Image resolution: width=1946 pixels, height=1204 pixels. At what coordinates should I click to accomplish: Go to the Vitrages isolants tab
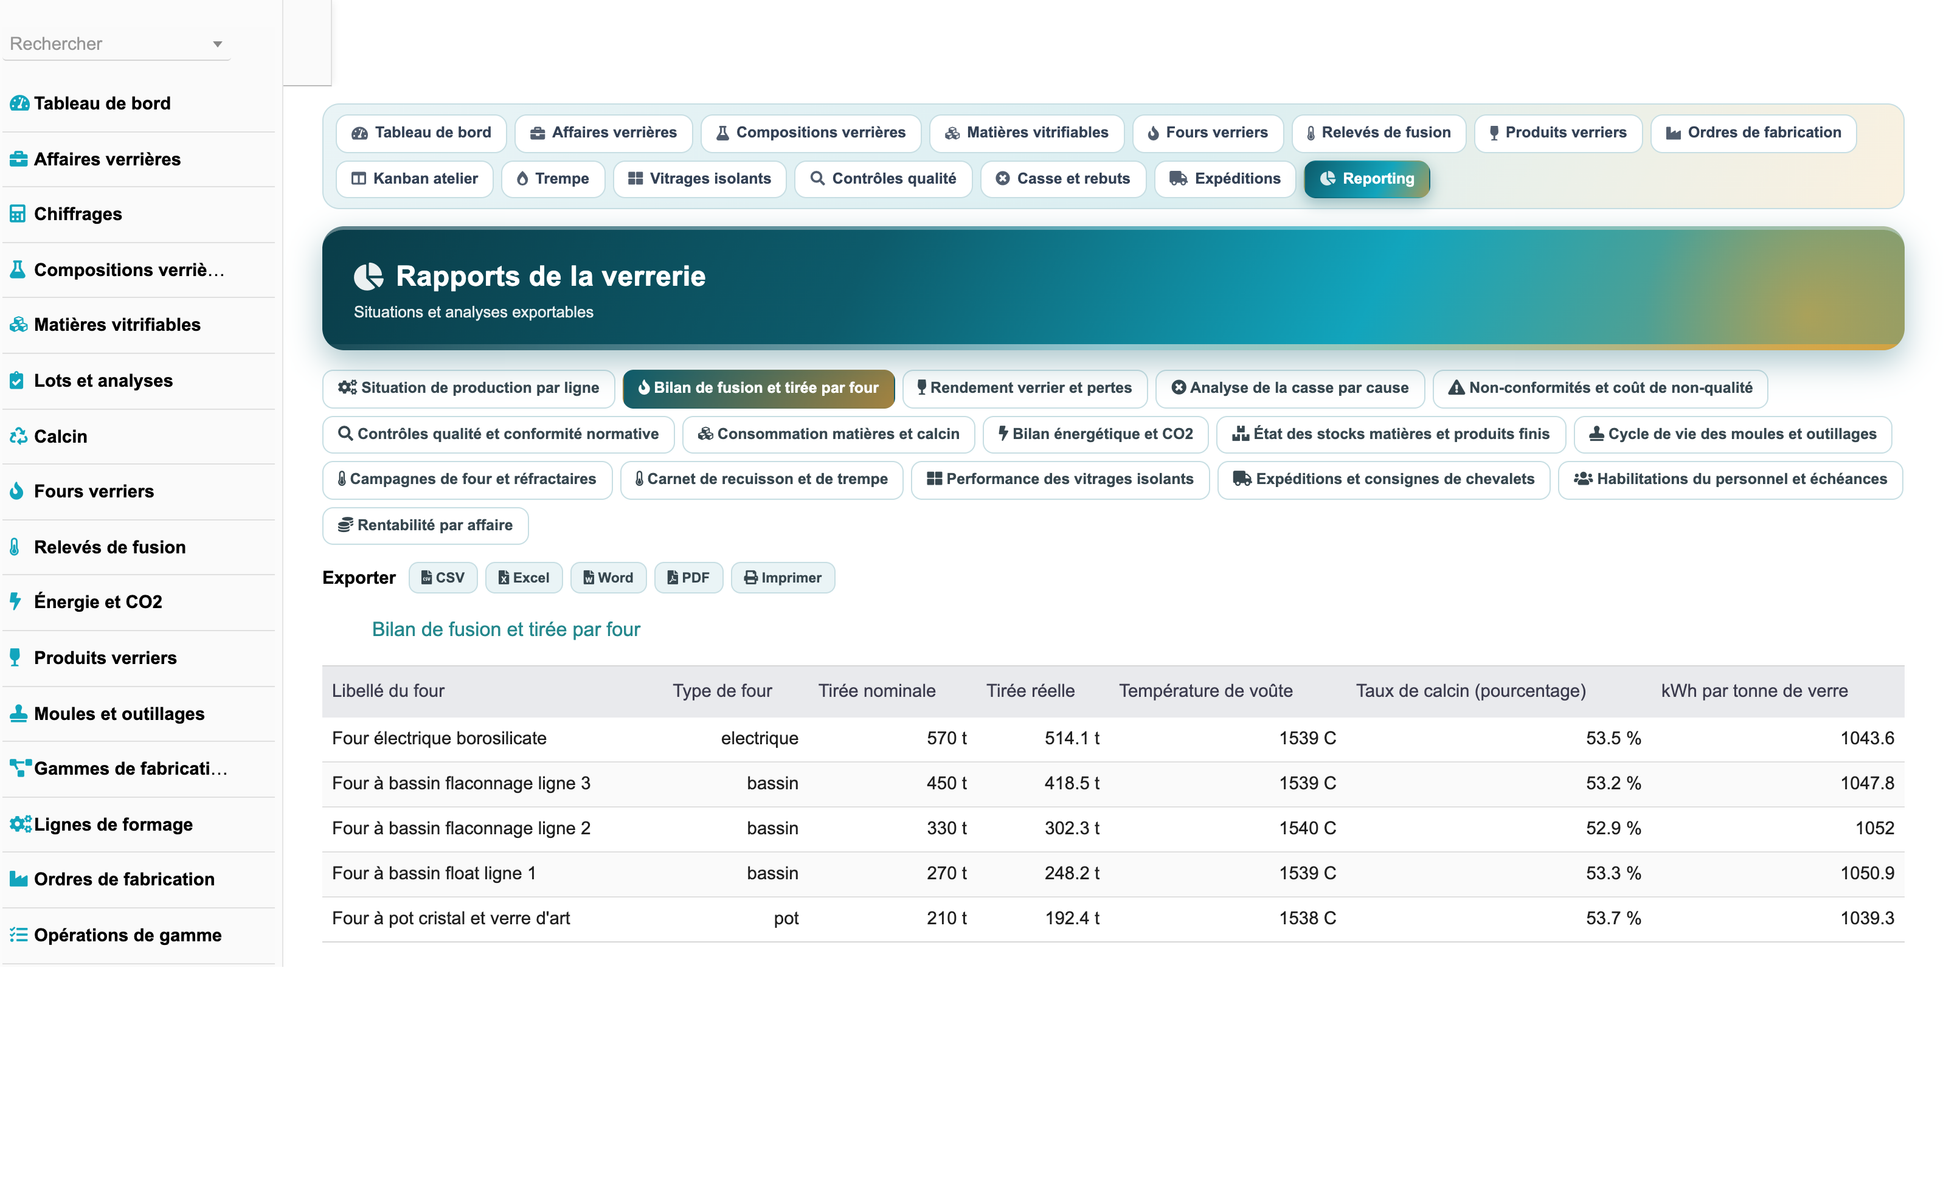tap(700, 179)
